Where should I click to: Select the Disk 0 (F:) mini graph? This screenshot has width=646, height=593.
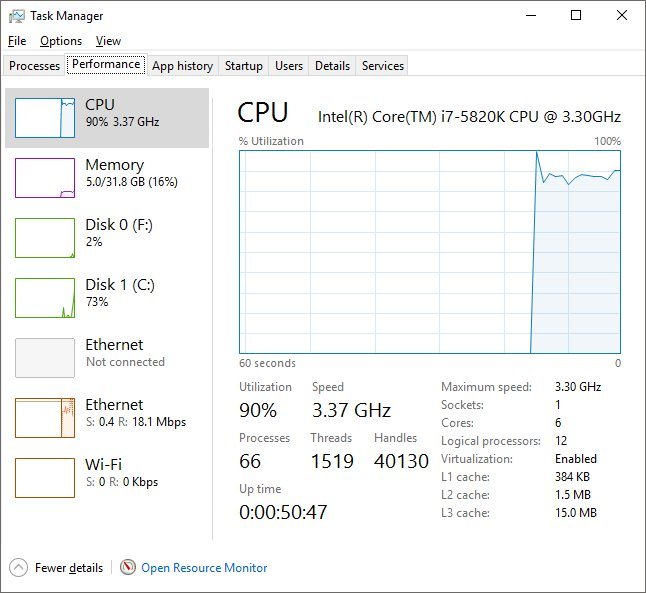(x=45, y=238)
